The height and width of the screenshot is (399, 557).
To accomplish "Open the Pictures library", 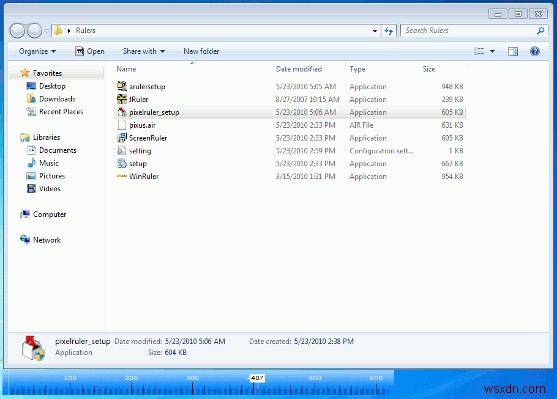I will (x=52, y=176).
